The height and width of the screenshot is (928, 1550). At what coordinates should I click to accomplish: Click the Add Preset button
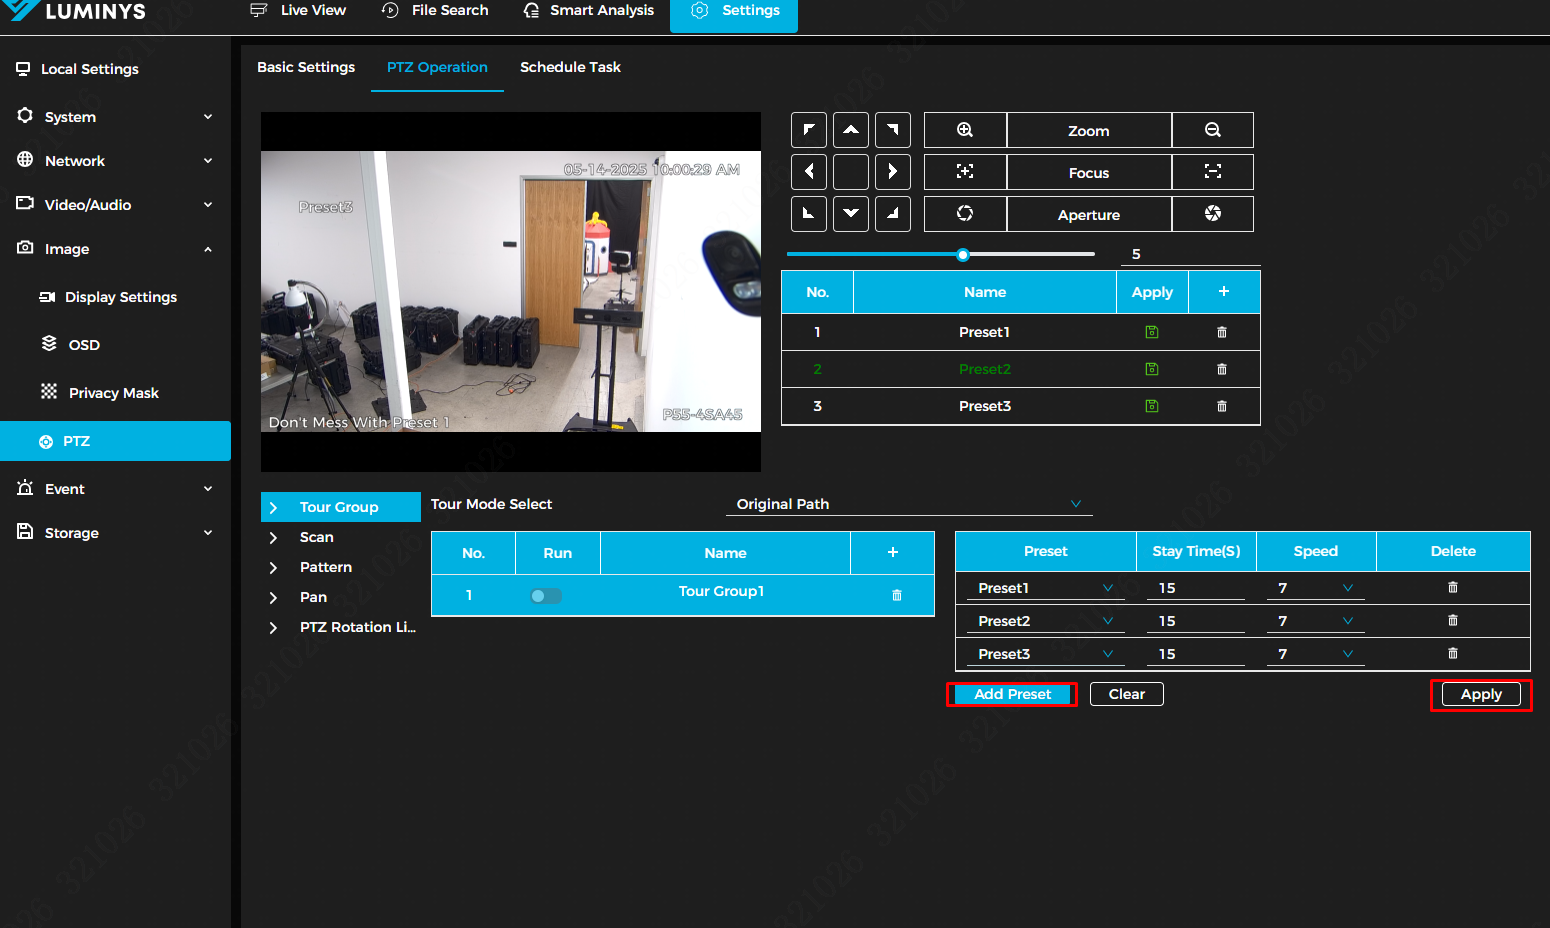pos(1012,694)
